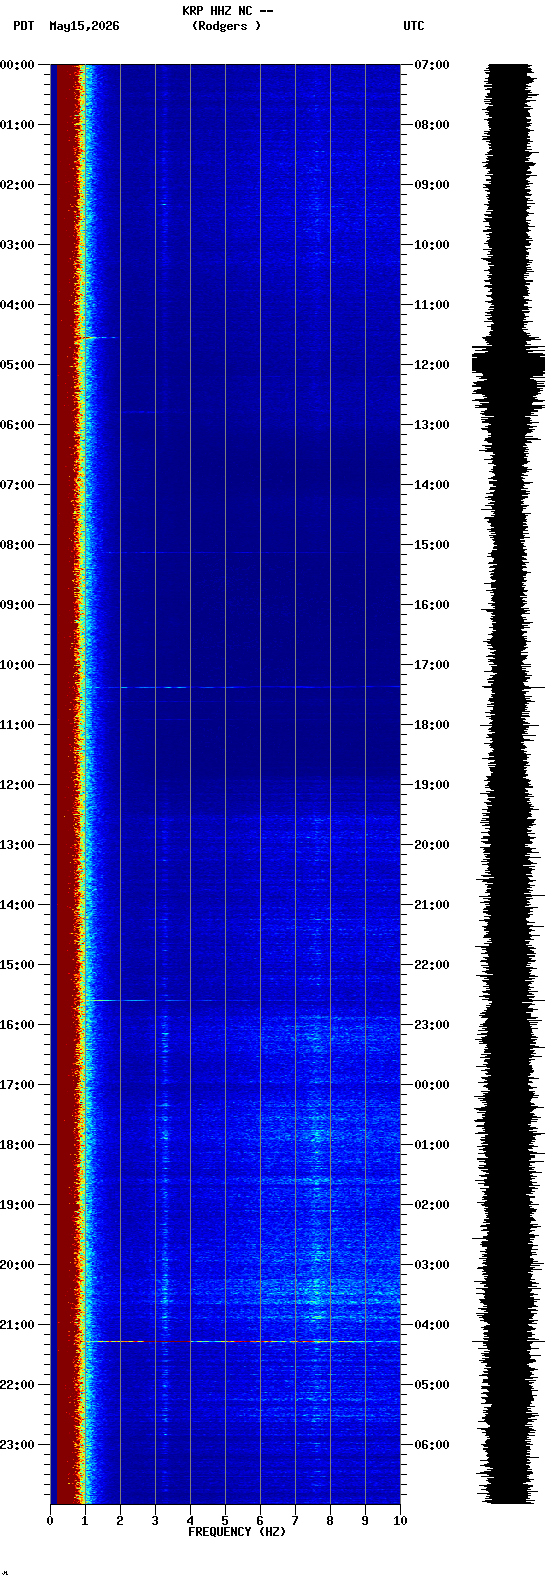Click the UTC time label '00:00'

pyautogui.click(x=432, y=1085)
